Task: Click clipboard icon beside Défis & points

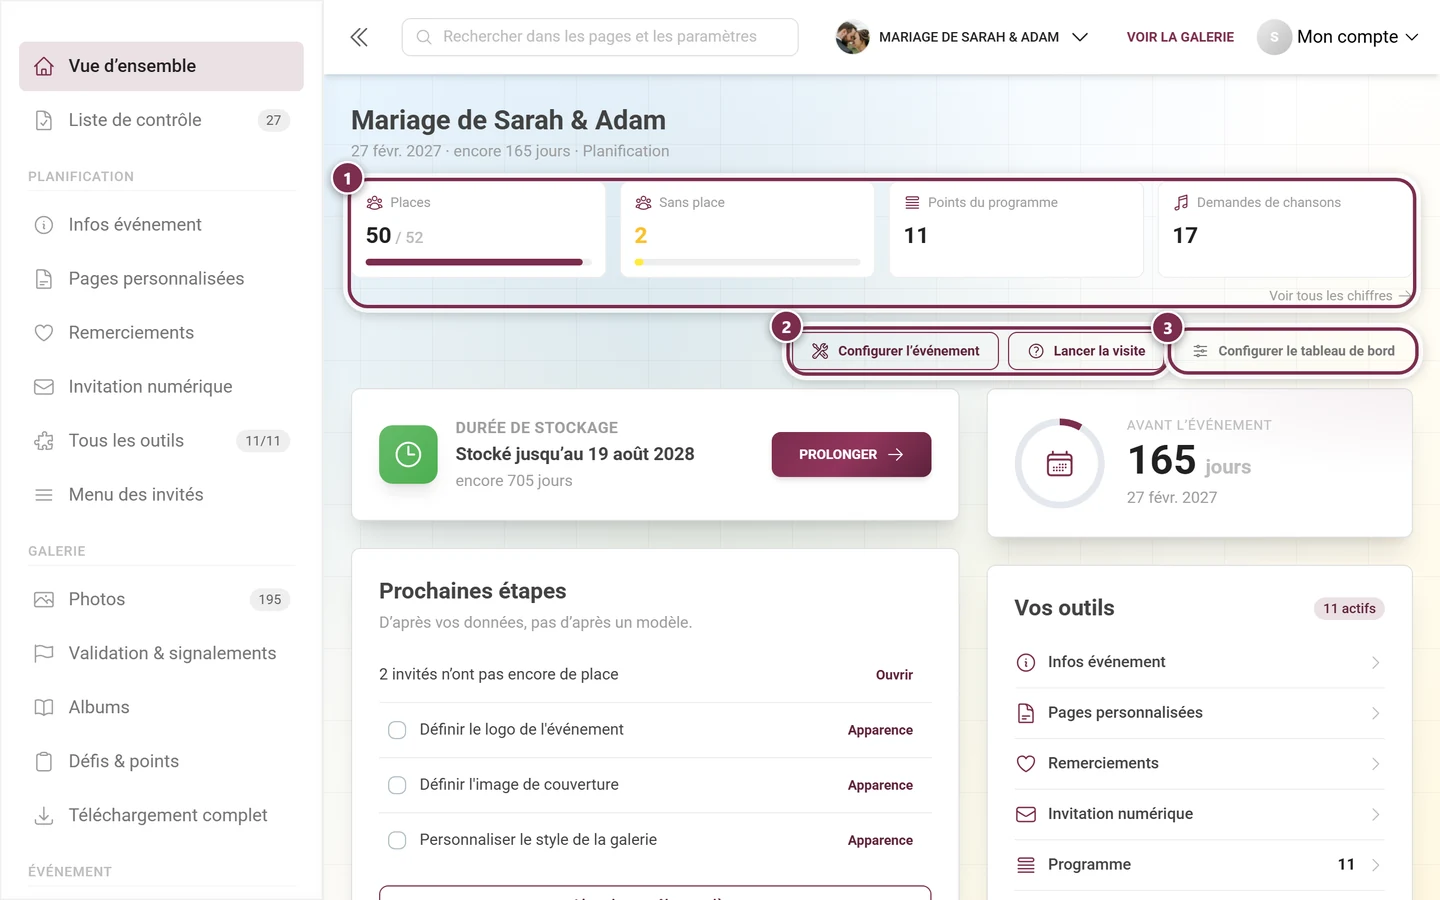Action: (x=44, y=762)
